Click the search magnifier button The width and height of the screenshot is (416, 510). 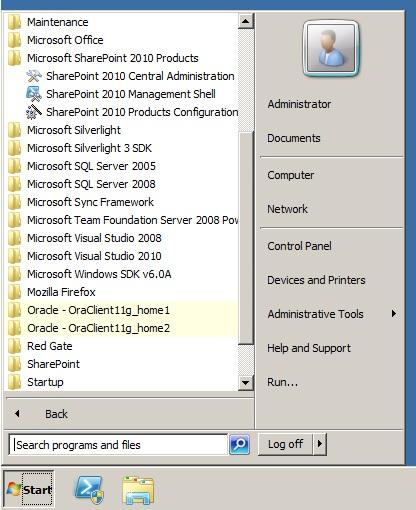pos(239,444)
